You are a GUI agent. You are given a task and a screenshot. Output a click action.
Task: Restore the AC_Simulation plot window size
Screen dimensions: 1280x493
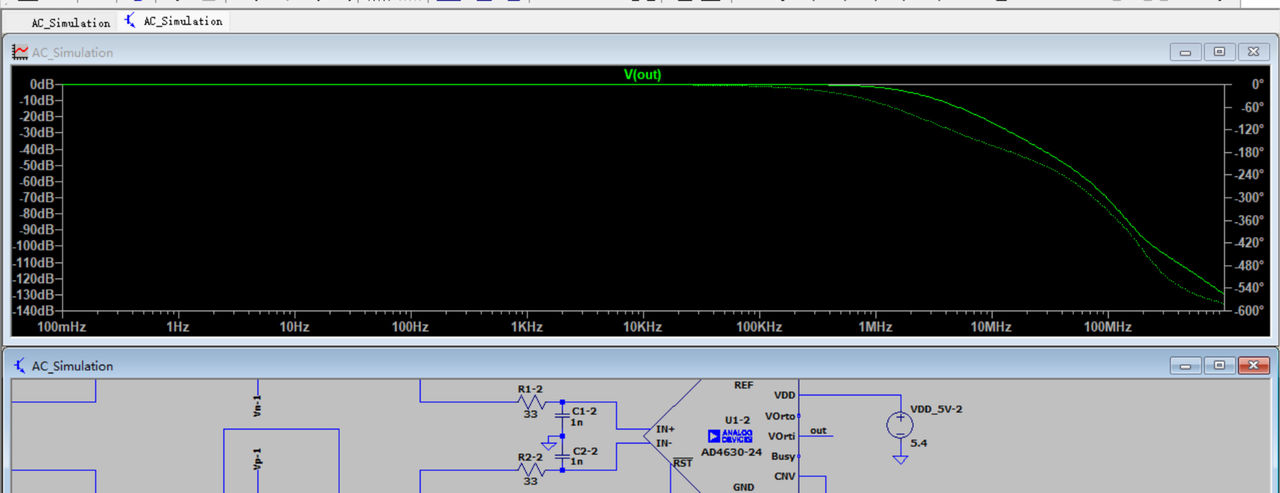point(1219,52)
